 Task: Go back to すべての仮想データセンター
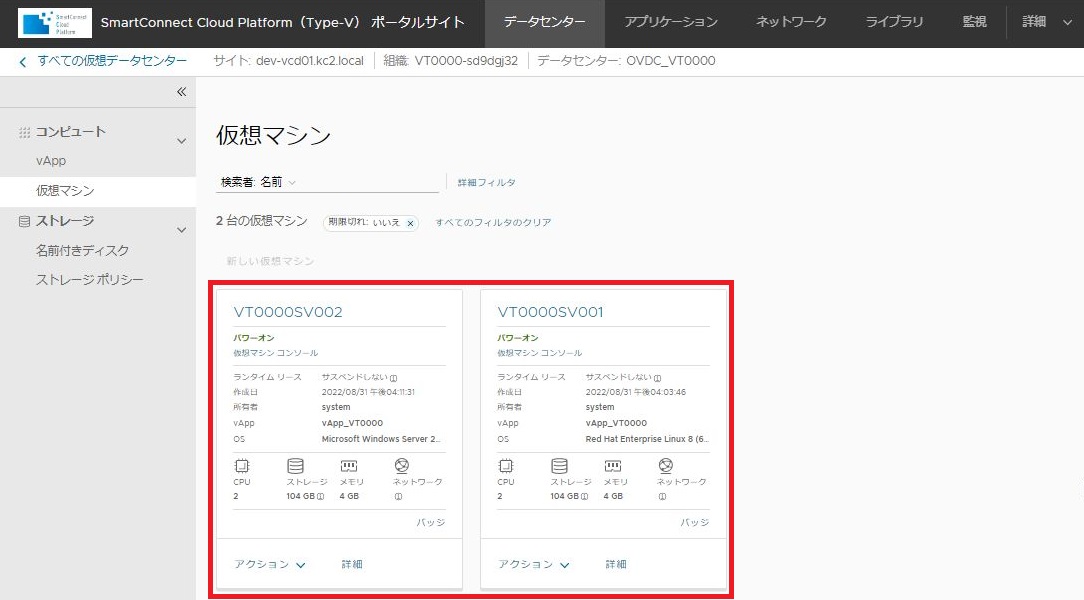pyautogui.click(x=112, y=61)
